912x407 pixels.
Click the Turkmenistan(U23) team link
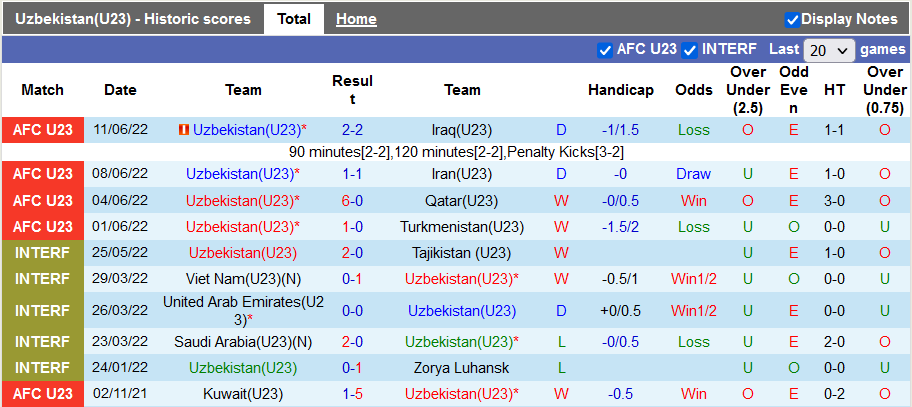pos(462,227)
